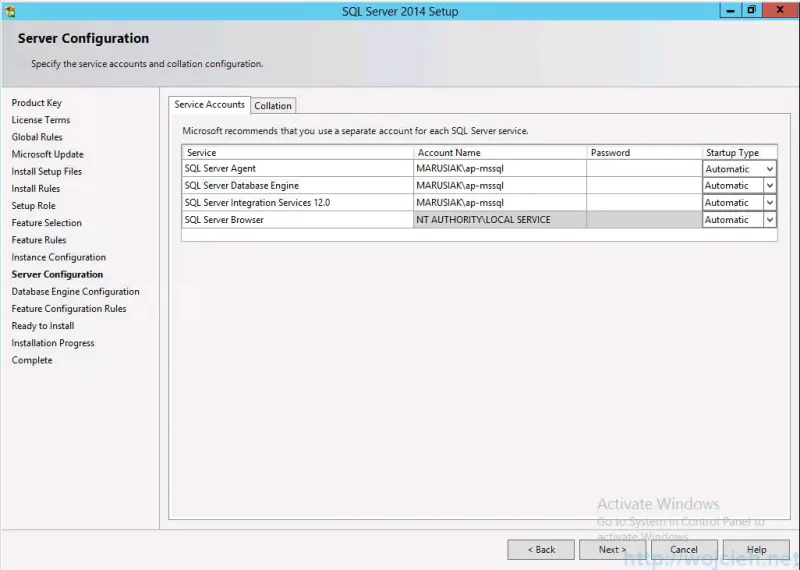The height and width of the screenshot is (570, 800).
Task: Cancel the SQL Server setup
Action: pyautogui.click(x=684, y=550)
